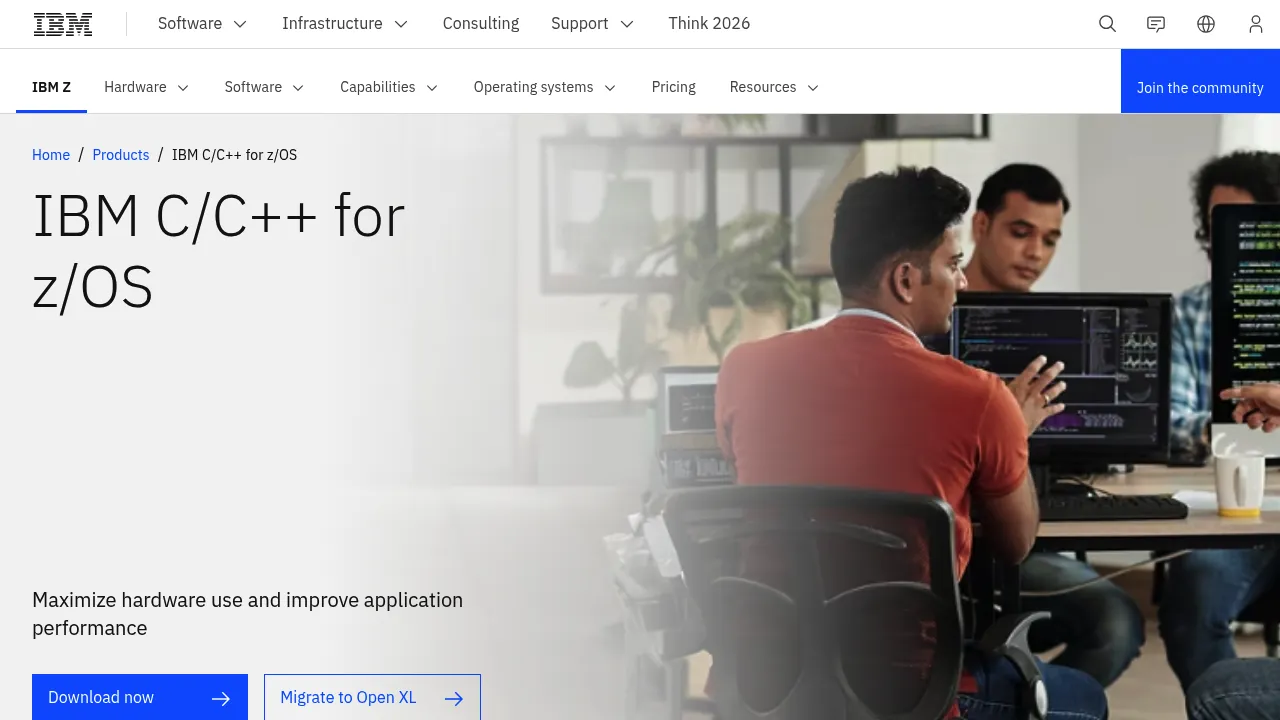This screenshot has width=1280, height=720.
Task: Open the Consulting menu item
Action: [481, 24]
